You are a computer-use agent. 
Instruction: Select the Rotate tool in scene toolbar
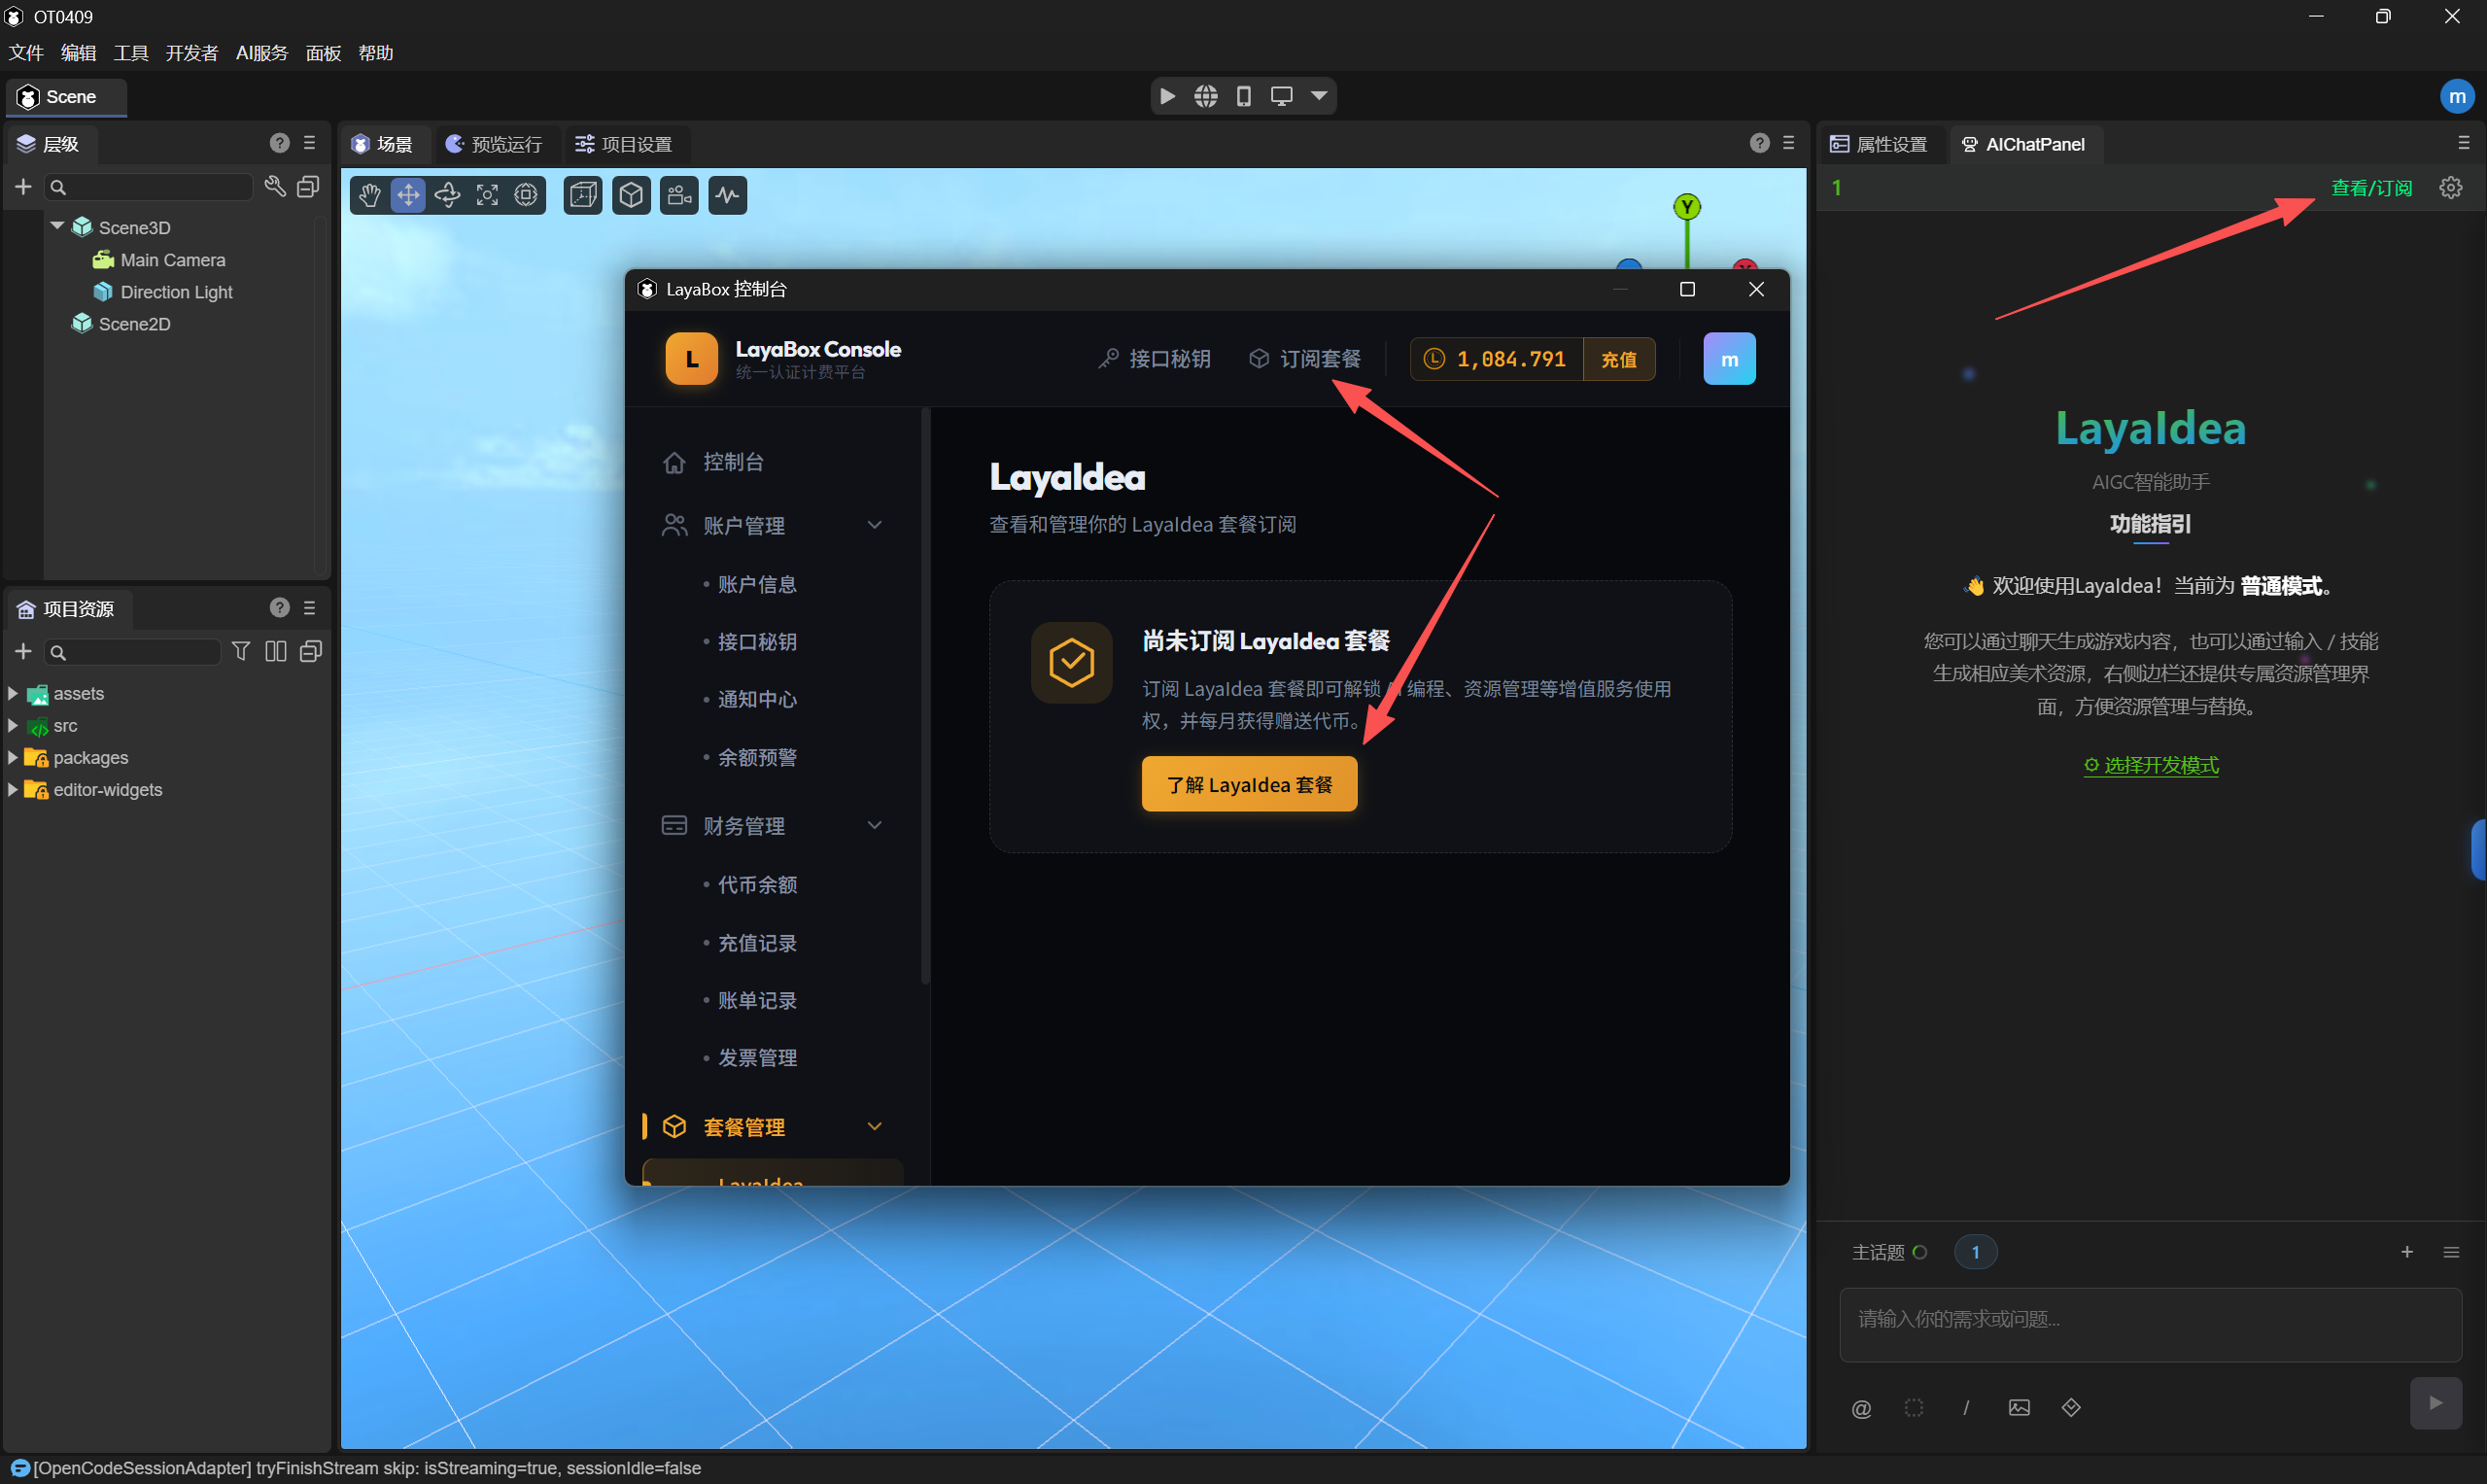point(447,195)
